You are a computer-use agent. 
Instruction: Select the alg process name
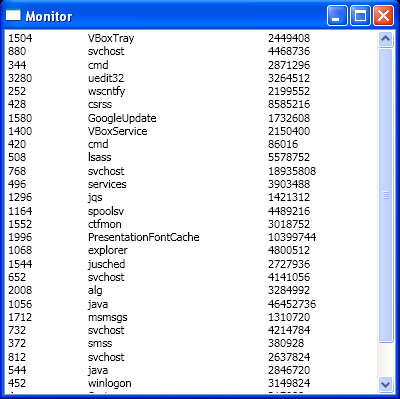coord(95,291)
